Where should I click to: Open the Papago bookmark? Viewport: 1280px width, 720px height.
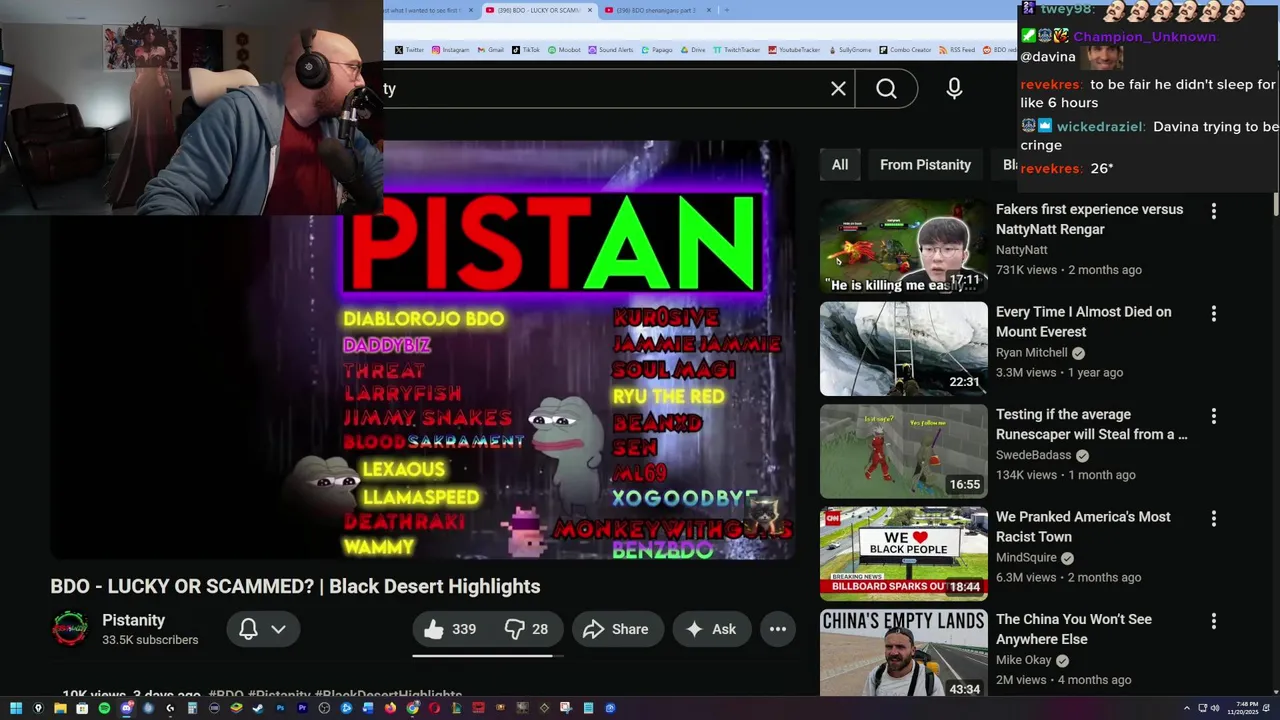657,49
